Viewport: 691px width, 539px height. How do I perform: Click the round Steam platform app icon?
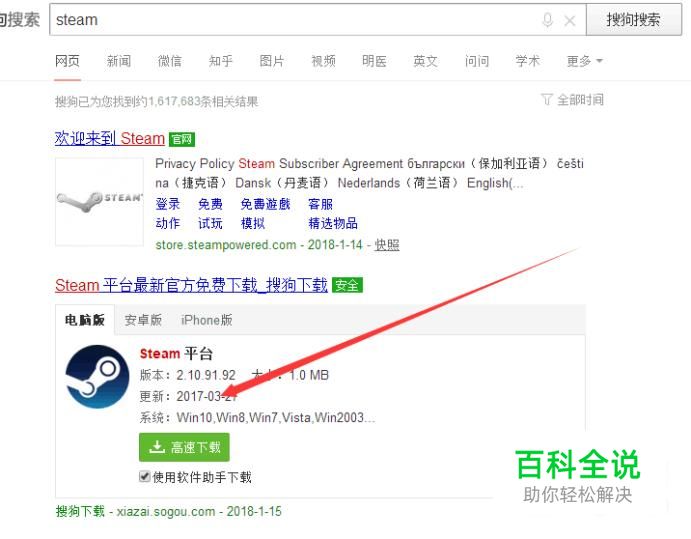pos(97,376)
